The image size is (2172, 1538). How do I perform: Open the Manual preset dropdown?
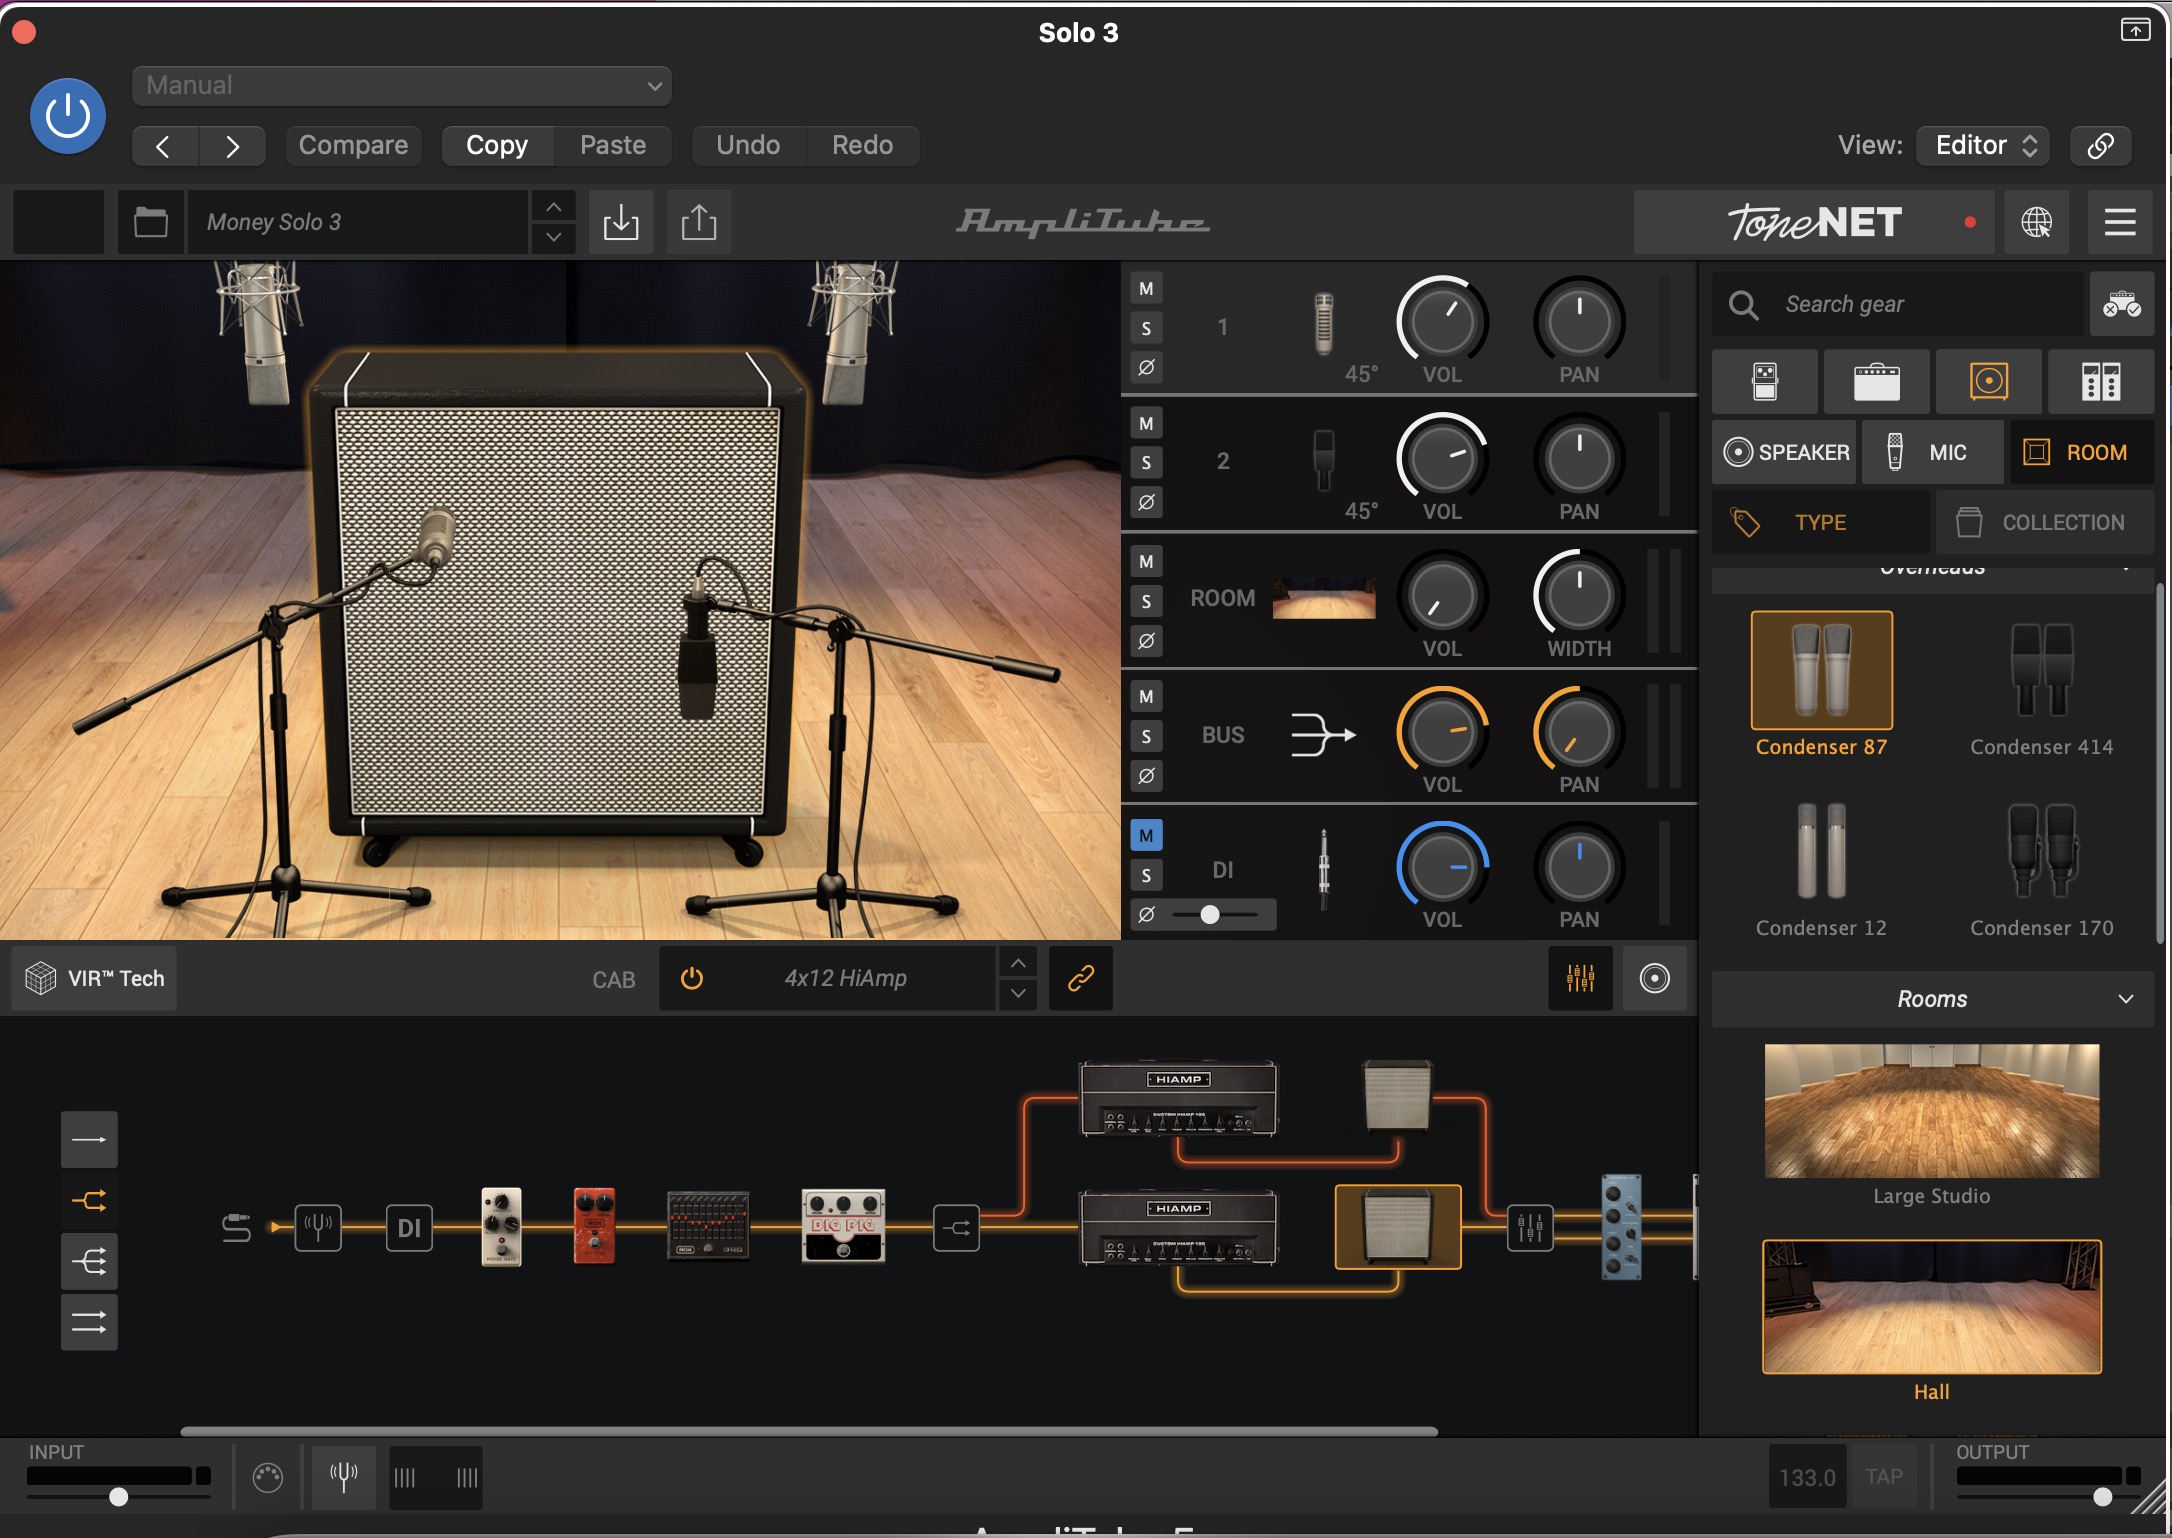point(401,86)
